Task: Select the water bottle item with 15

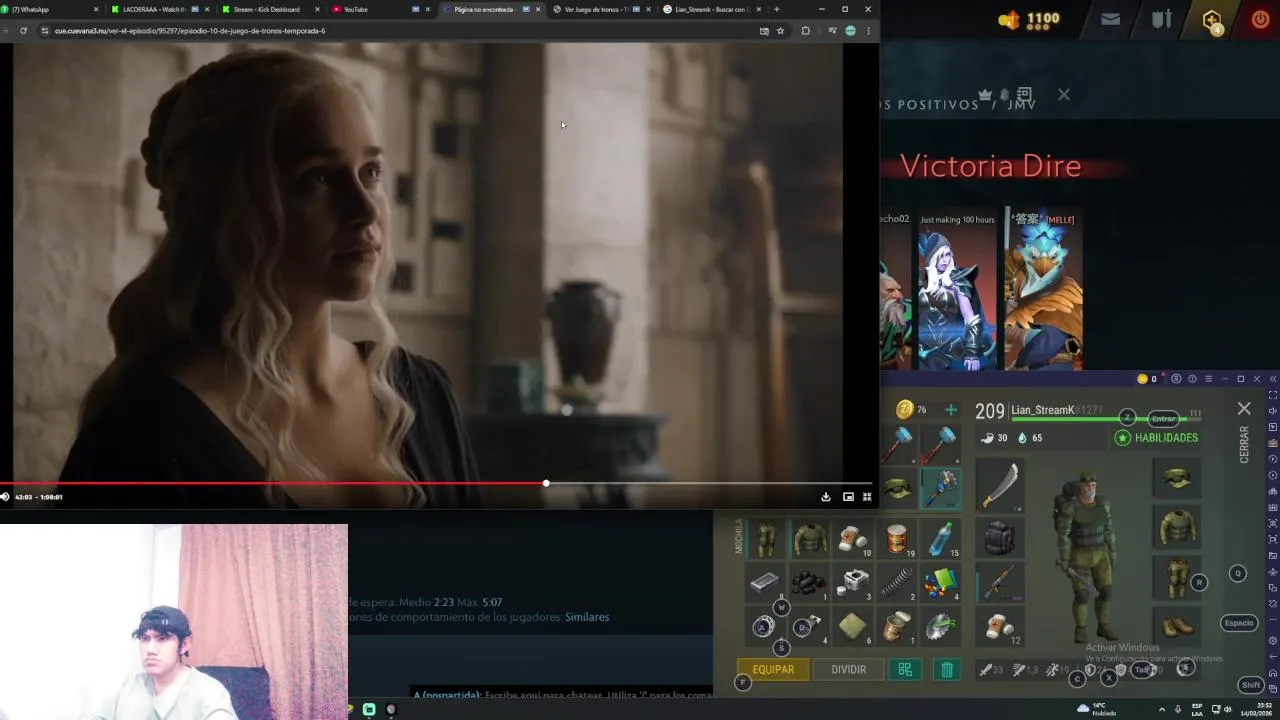Action: pos(941,538)
